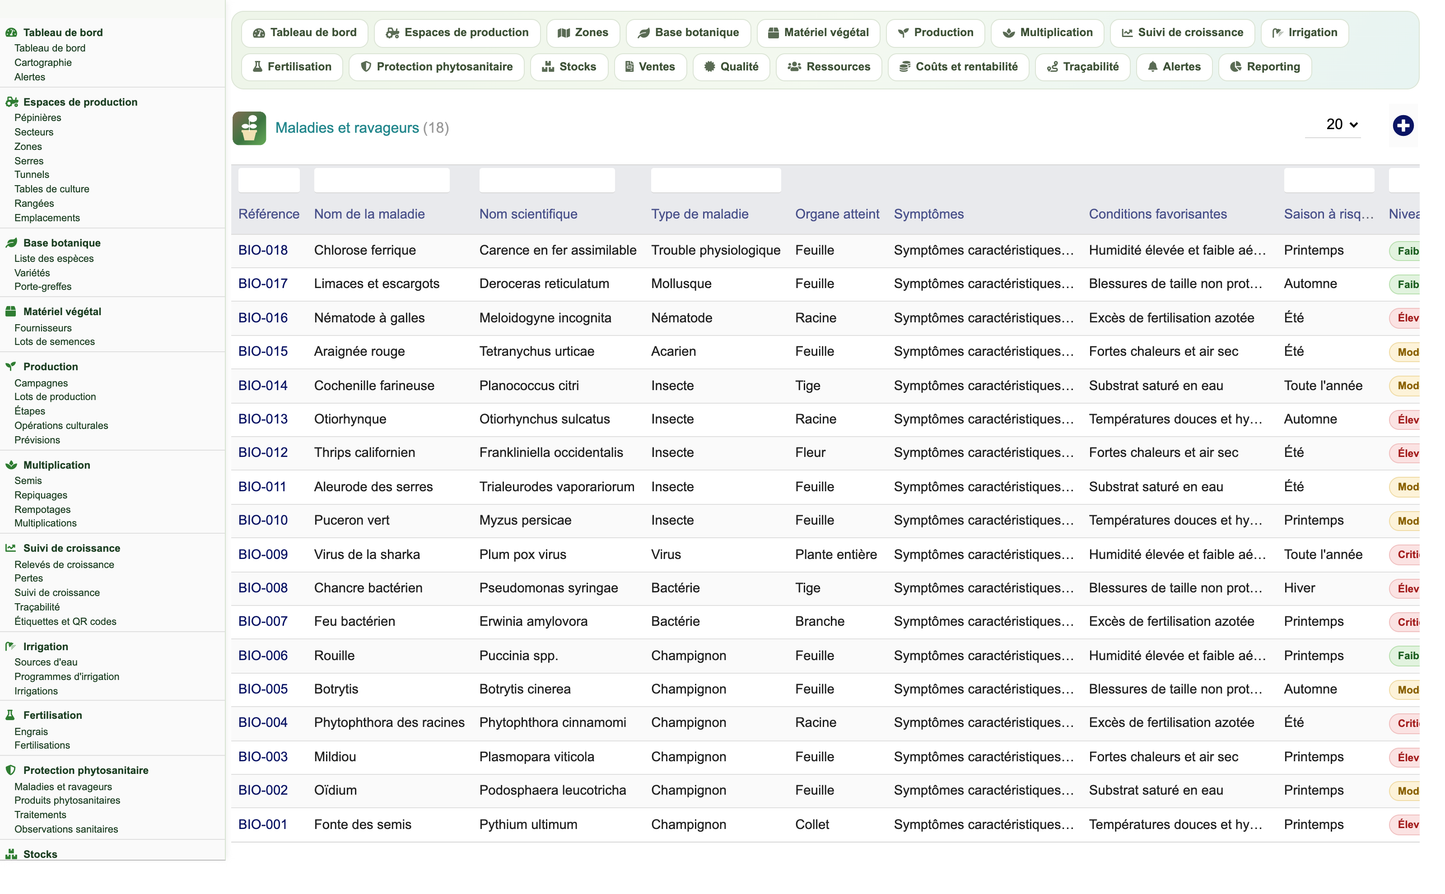Open the Traçabilité top navigation tab
Viewport: 1445px width, 894px height.
[x=1083, y=67]
